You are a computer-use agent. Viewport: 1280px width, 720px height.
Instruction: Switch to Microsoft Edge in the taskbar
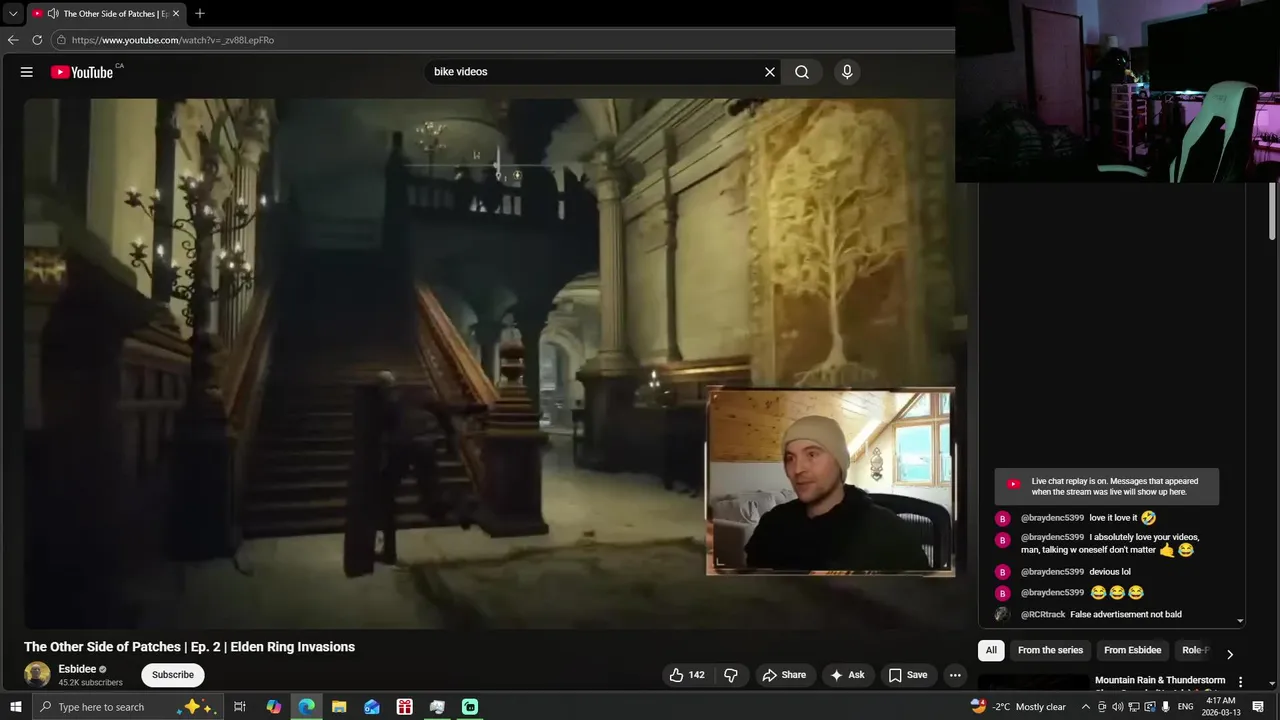click(x=307, y=707)
